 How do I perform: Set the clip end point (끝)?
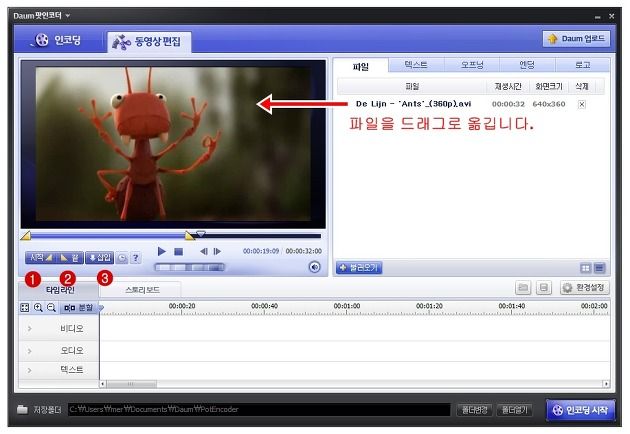[x=69, y=258]
